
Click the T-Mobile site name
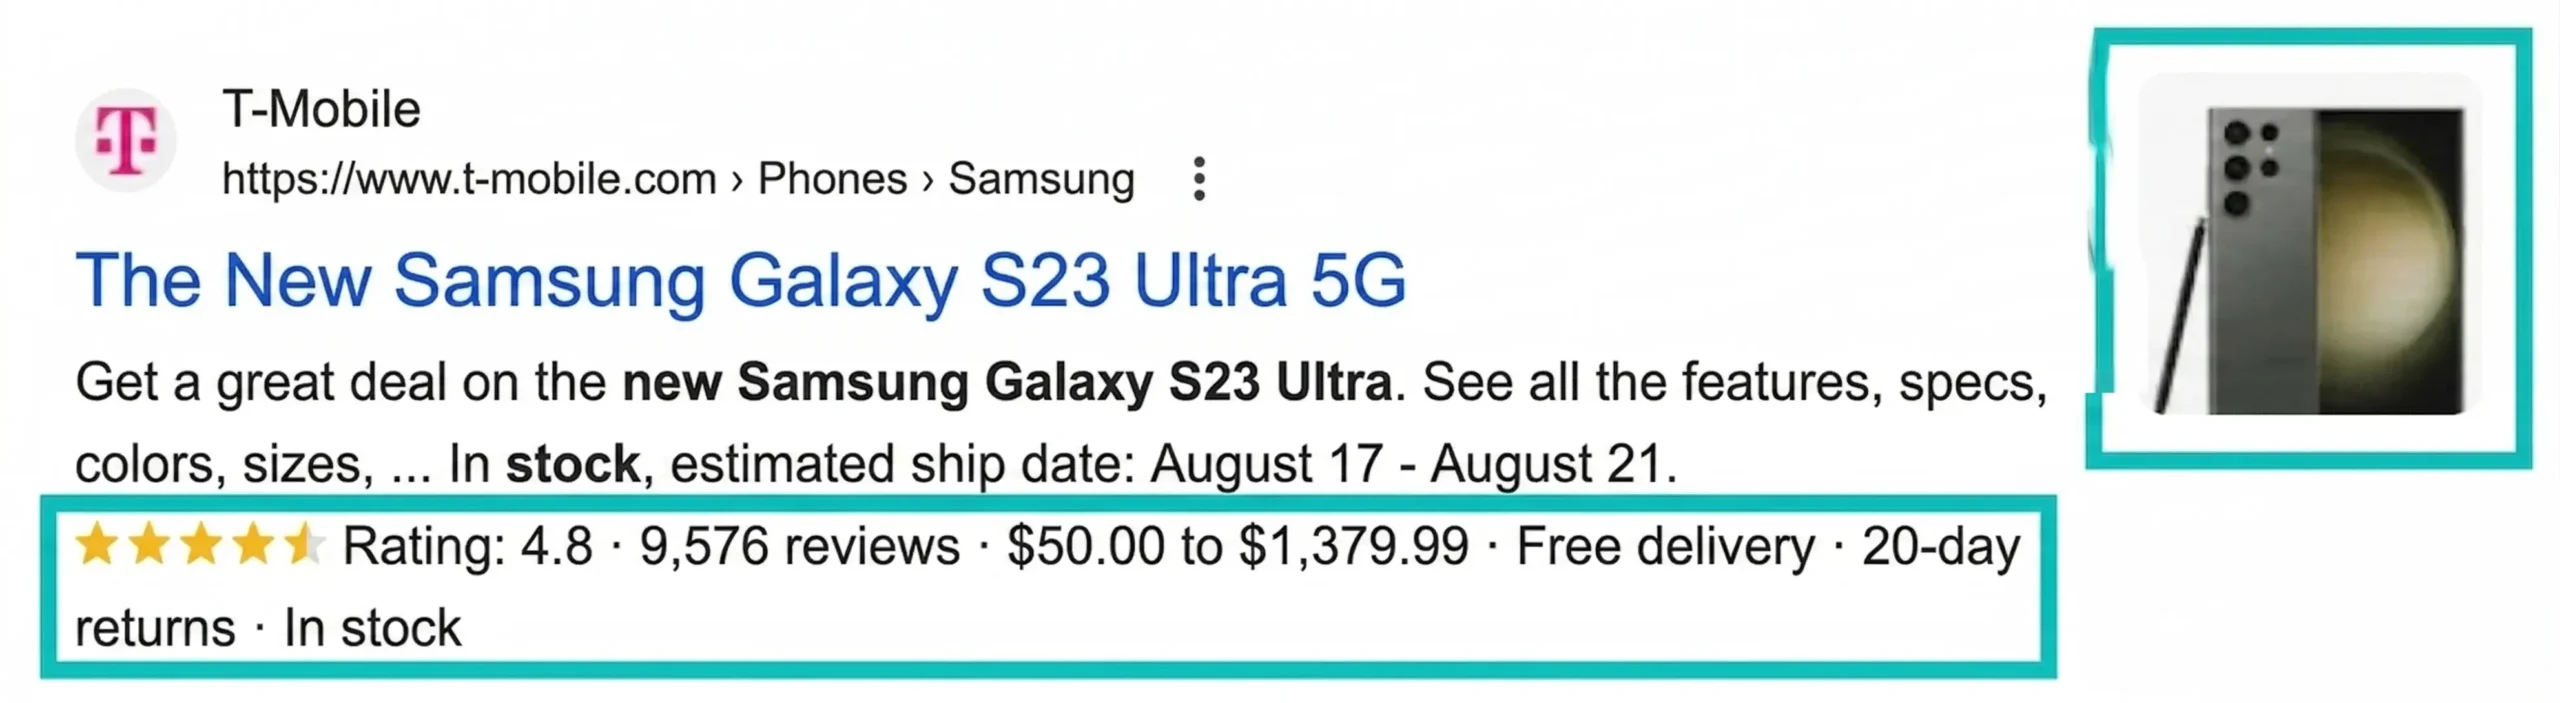tap(321, 109)
